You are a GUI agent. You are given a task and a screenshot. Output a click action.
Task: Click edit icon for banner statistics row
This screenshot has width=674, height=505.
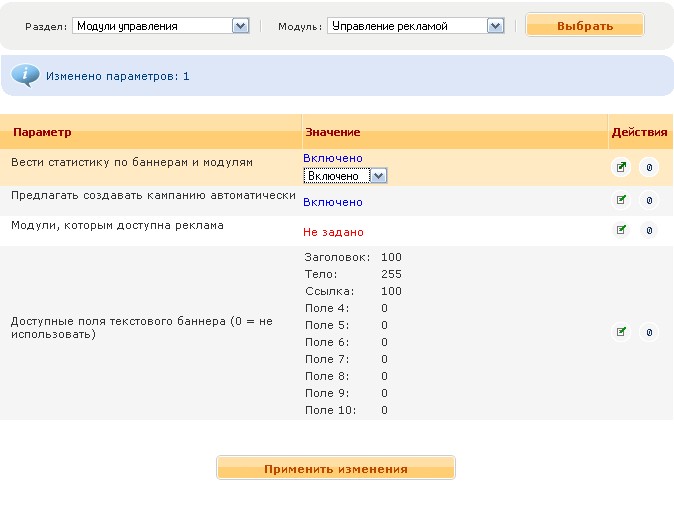pyautogui.click(x=621, y=167)
